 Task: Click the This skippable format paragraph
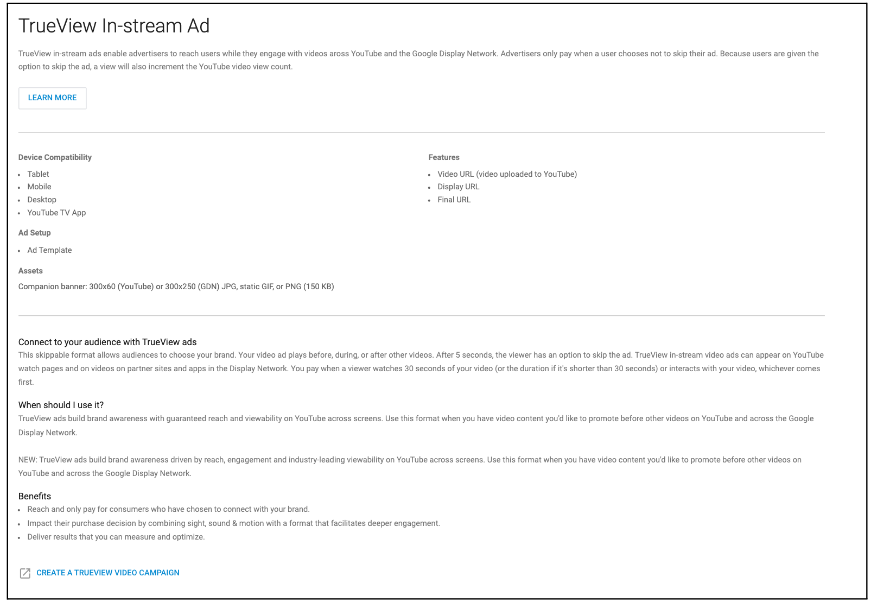point(421,368)
